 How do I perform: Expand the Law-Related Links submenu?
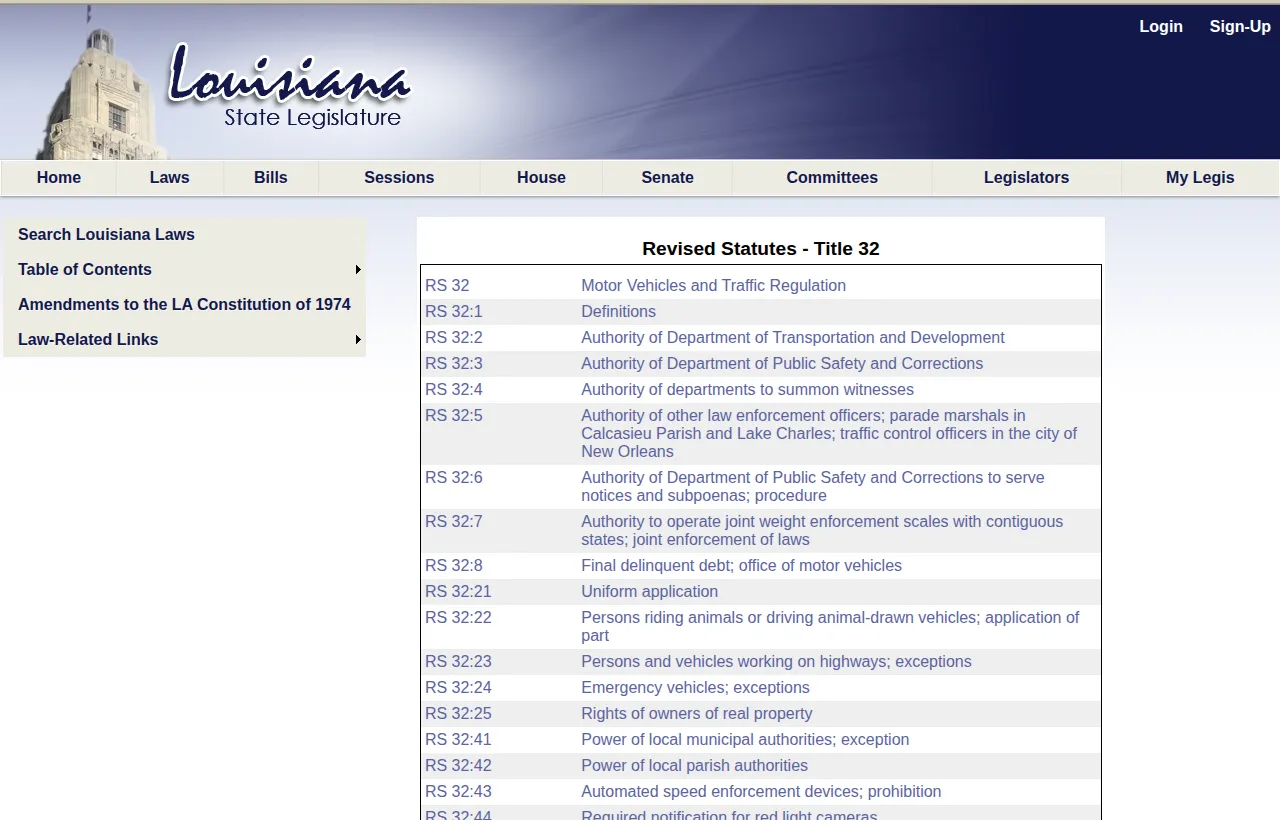(x=88, y=339)
